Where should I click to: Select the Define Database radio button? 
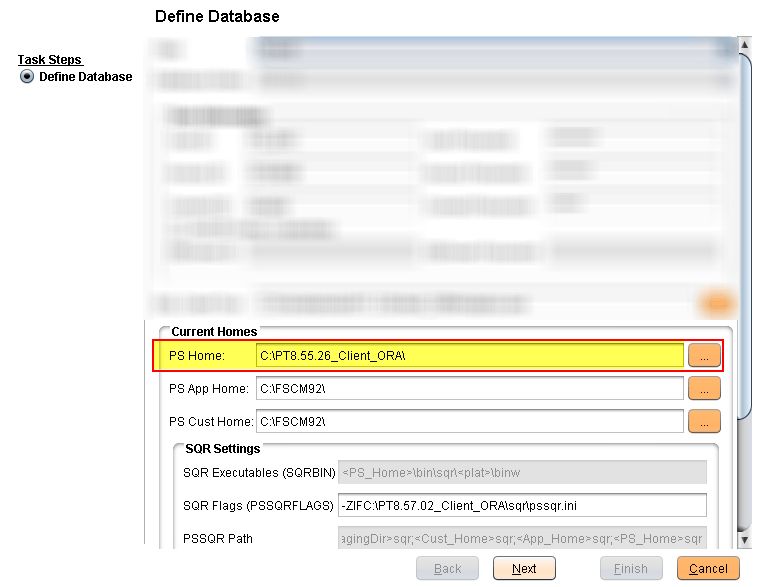[27, 77]
